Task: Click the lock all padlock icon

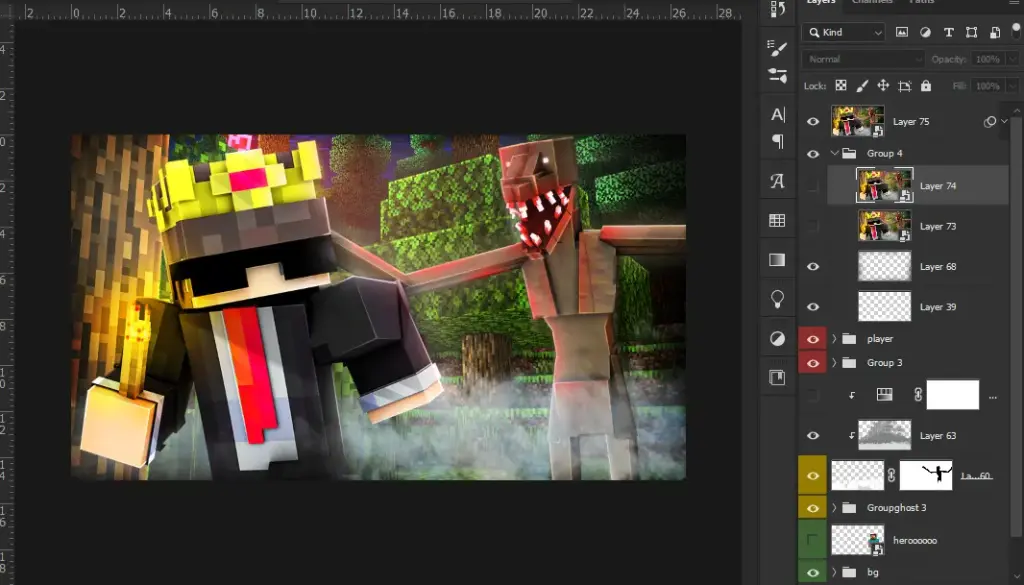Action: click(926, 86)
